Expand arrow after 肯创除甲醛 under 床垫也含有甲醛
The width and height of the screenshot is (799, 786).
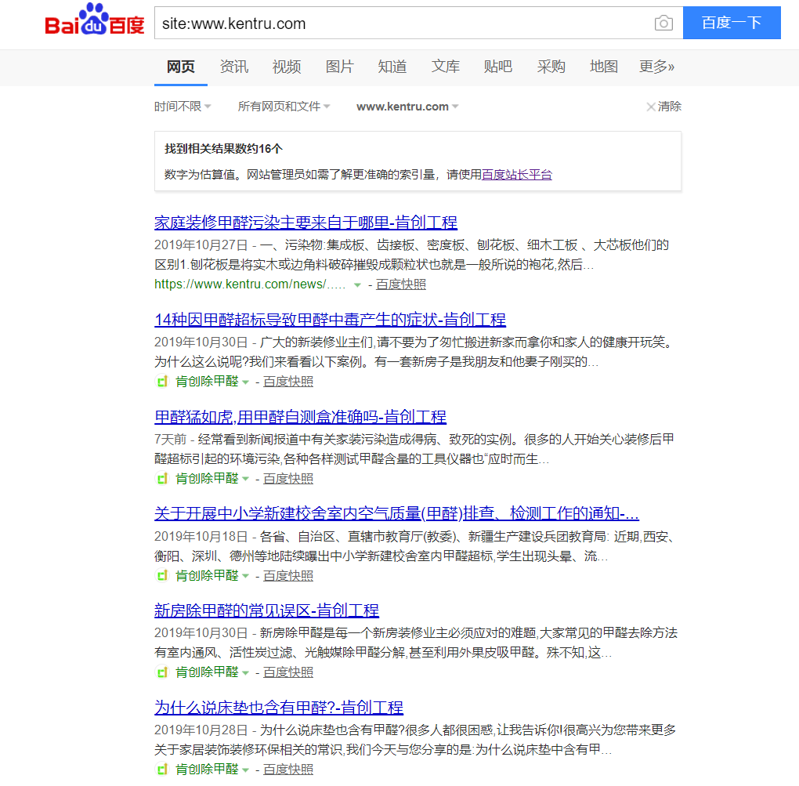[245, 770]
